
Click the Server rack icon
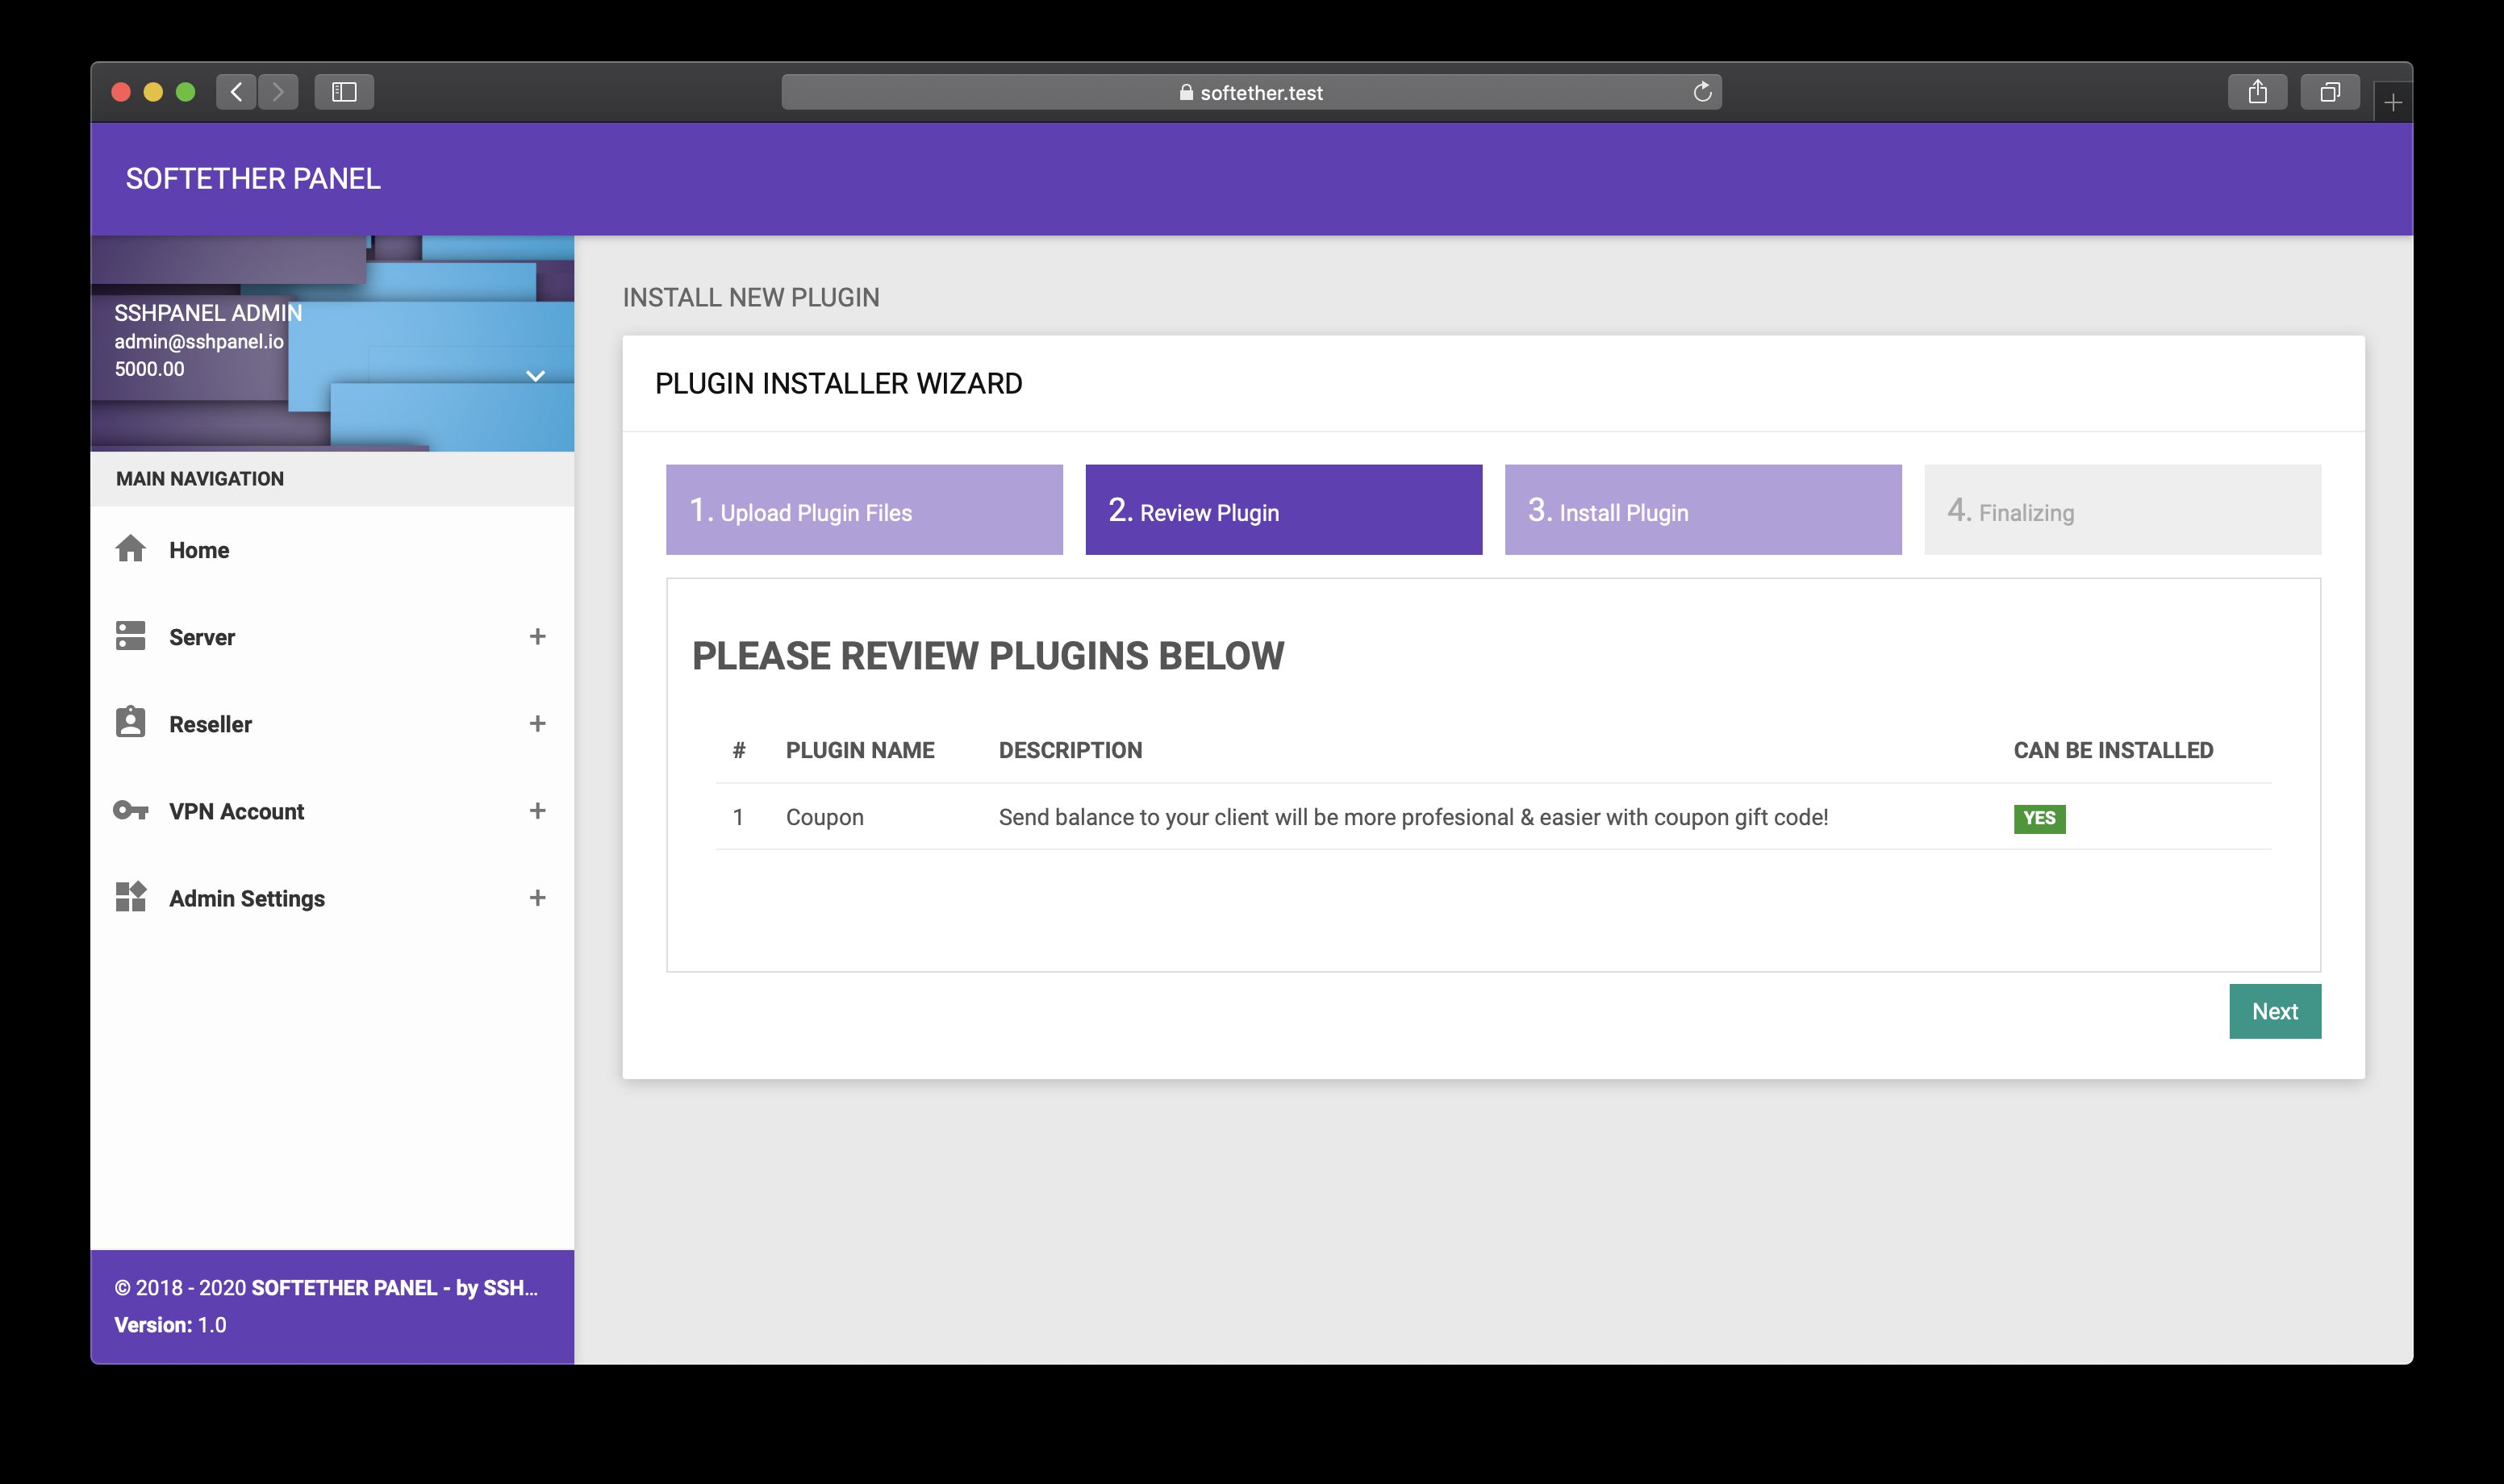[130, 636]
